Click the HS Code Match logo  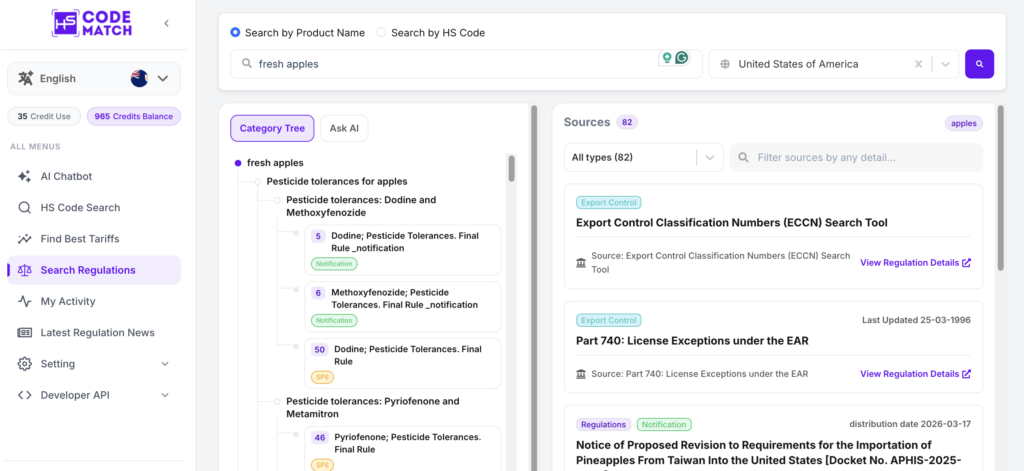(x=92, y=23)
